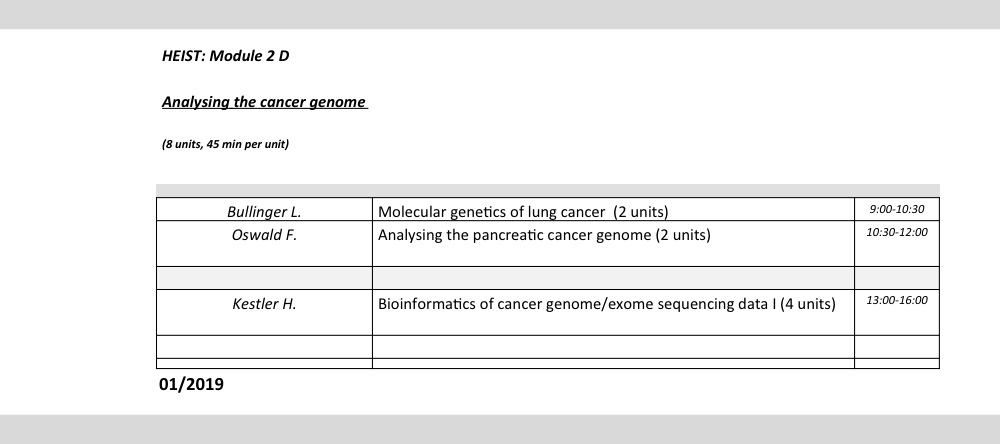The height and width of the screenshot is (444, 1000).
Task: Click the empty time cell below 13:00-16:00
Action: tap(897, 347)
